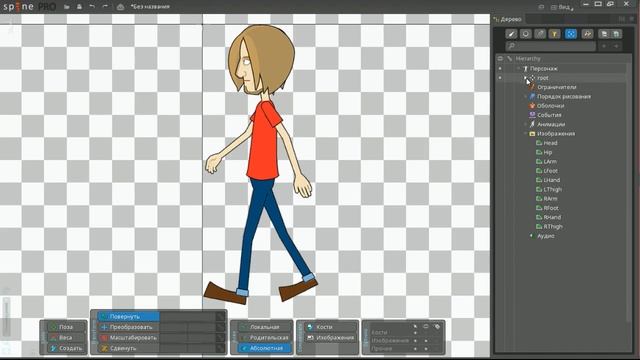This screenshot has height=360, width=640.
Task: Select the LArm image in the tree
Action: pyautogui.click(x=550, y=162)
